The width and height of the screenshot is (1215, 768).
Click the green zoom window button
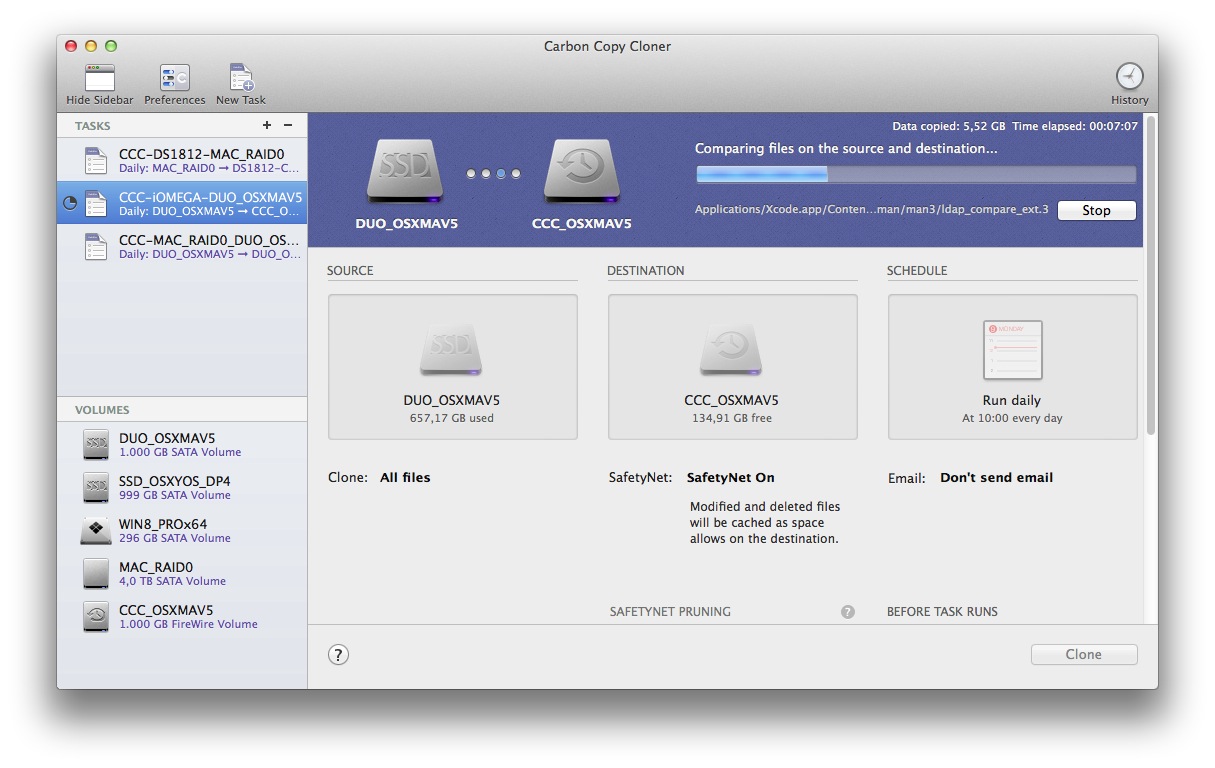click(x=111, y=46)
